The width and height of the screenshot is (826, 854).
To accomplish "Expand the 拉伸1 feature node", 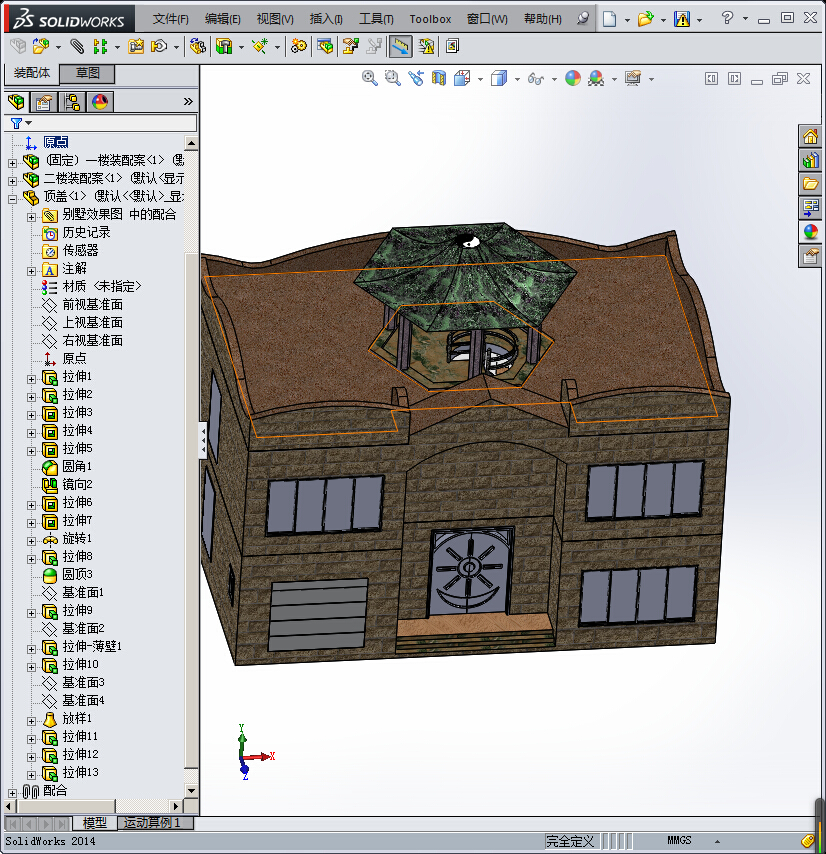I will click(32, 377).
